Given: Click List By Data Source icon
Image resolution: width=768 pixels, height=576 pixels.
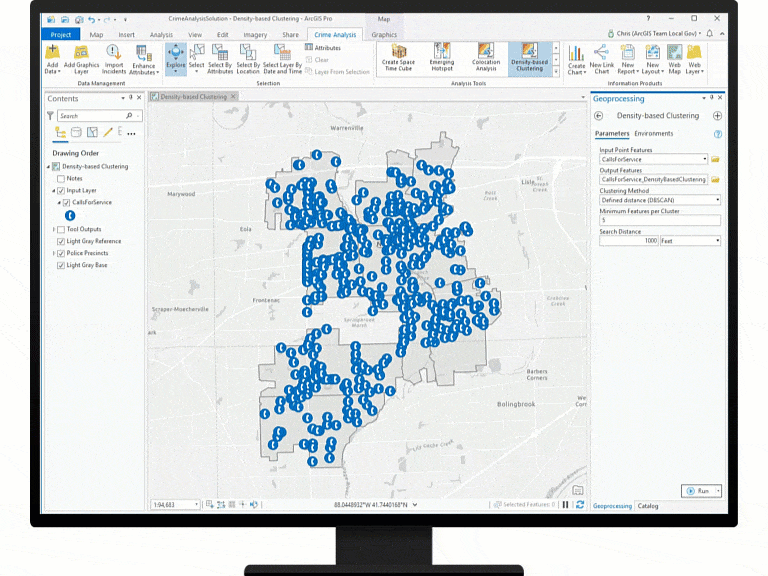Looking at the screenshot, I should click(x=76, y=132).
